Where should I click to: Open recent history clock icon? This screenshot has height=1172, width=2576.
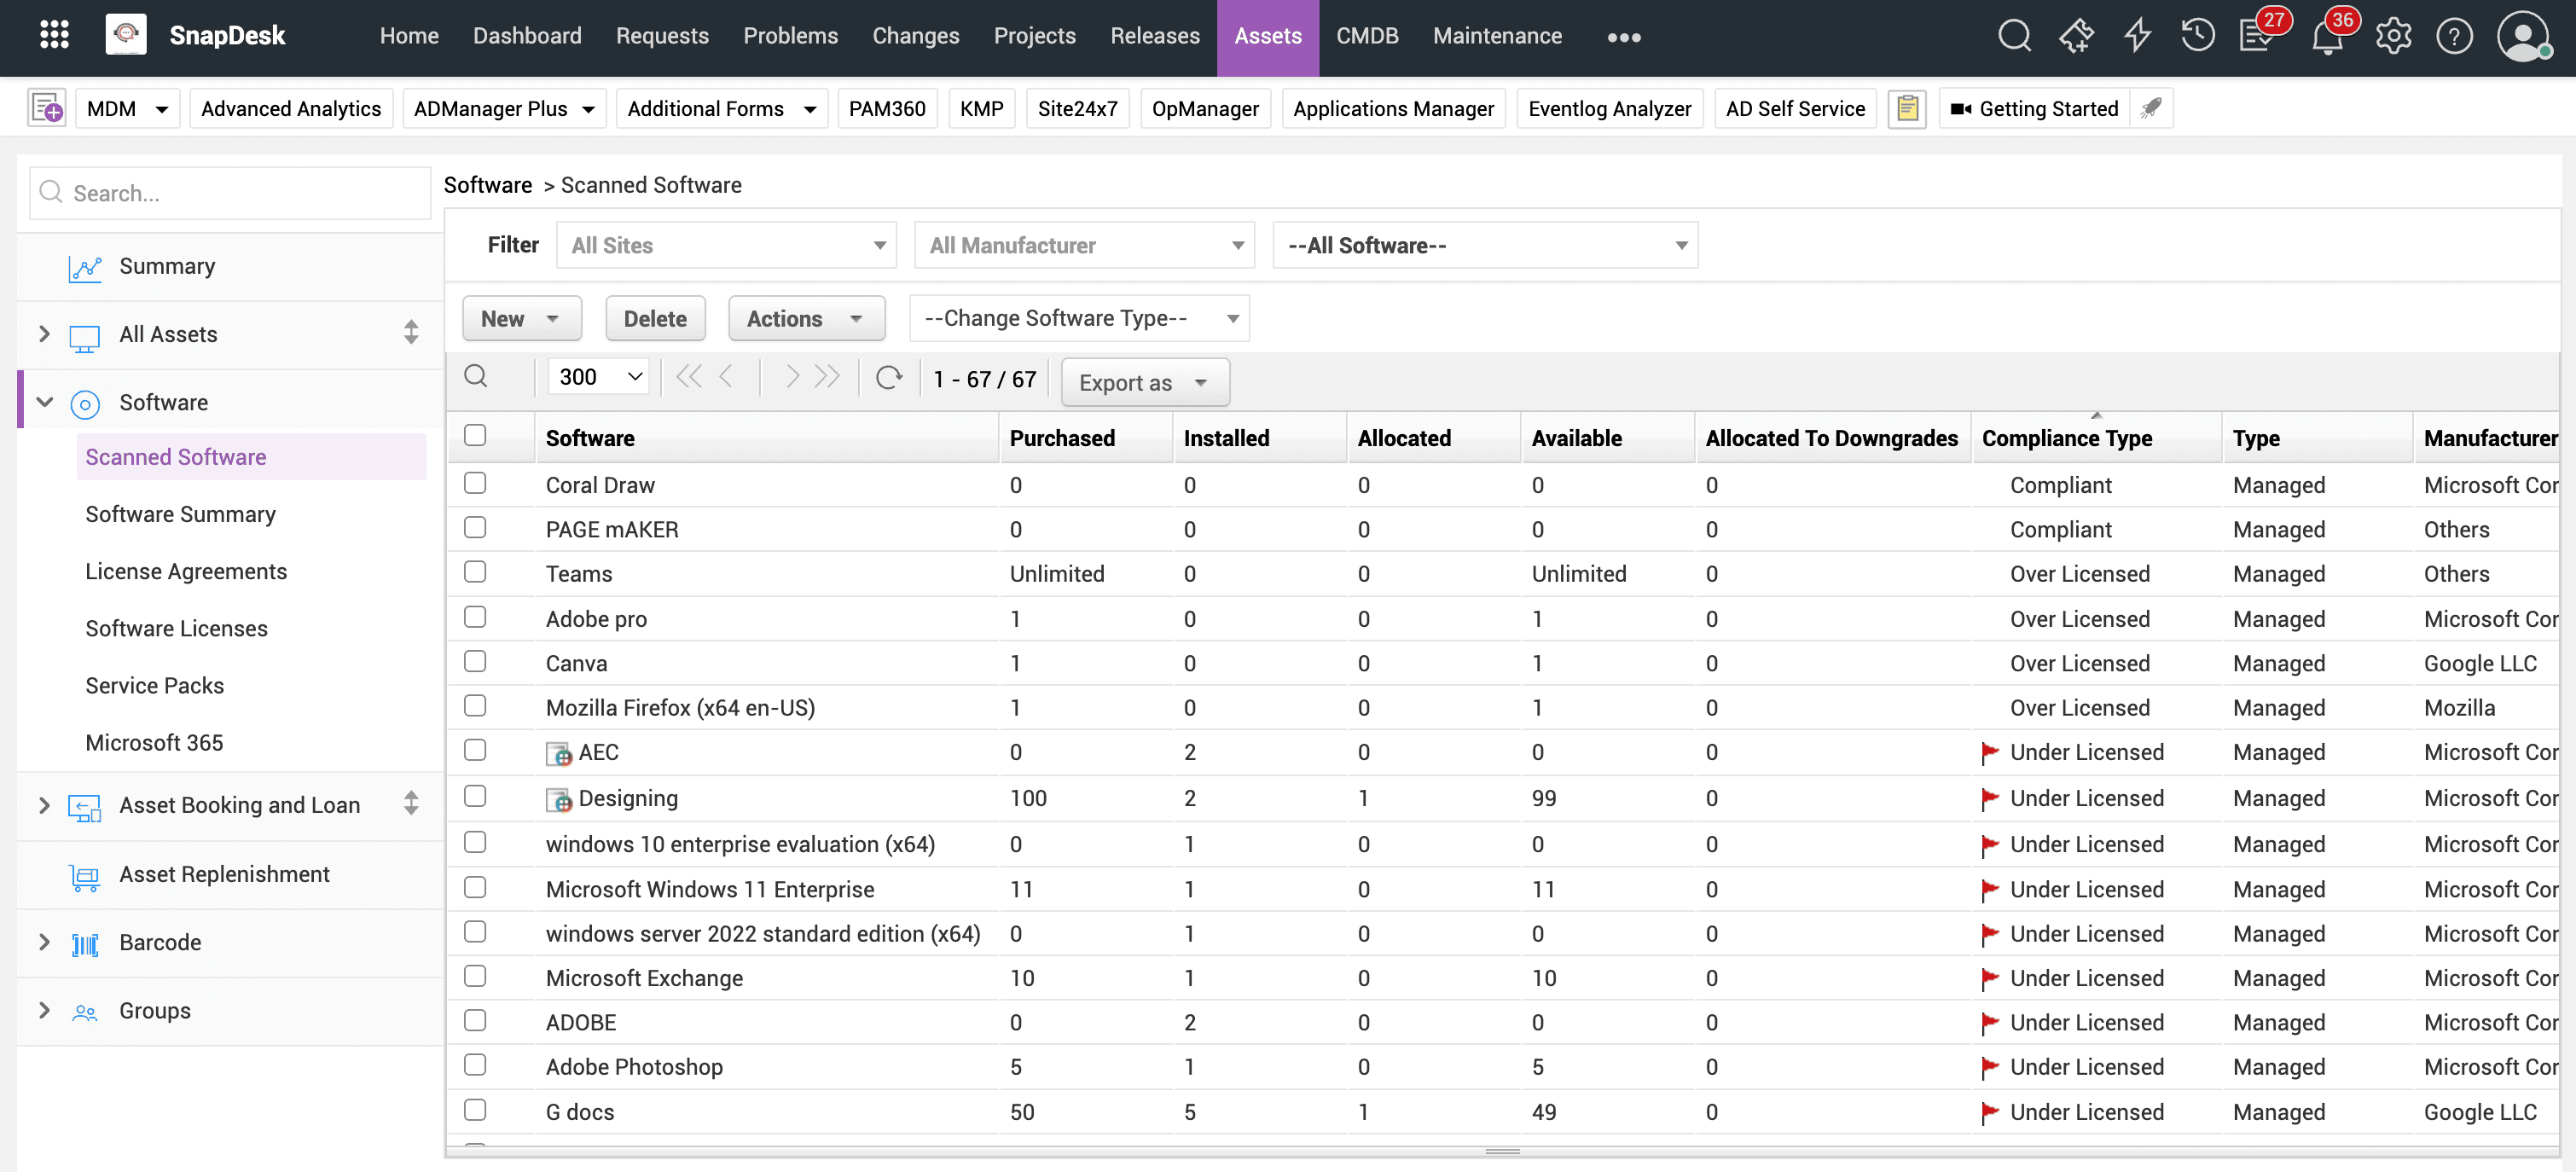coord(2197,36)
